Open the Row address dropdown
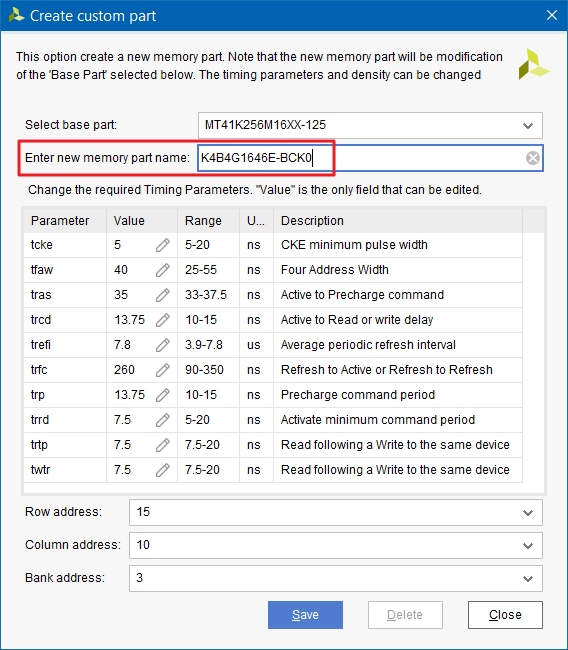 tap(336, 512)
